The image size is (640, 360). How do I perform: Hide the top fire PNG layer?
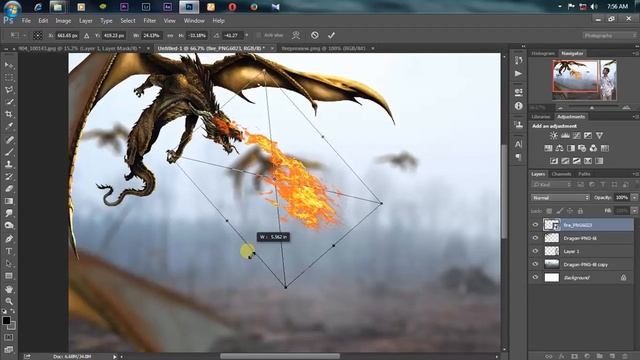[x=536, y=225]
